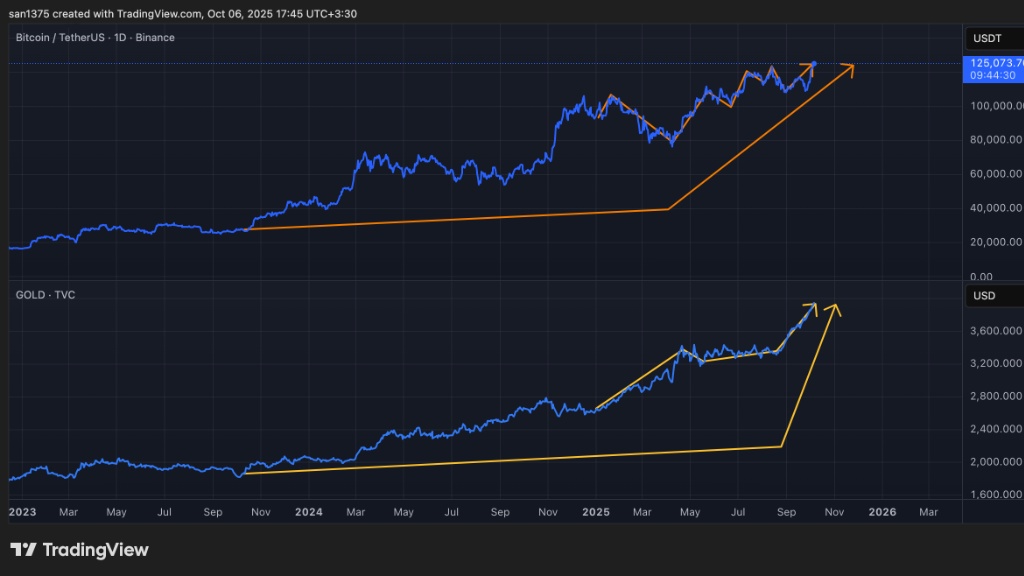The image size is (1024, 576).
Task: Click the 2024 label on time axis
Action: tap(308, 512)
